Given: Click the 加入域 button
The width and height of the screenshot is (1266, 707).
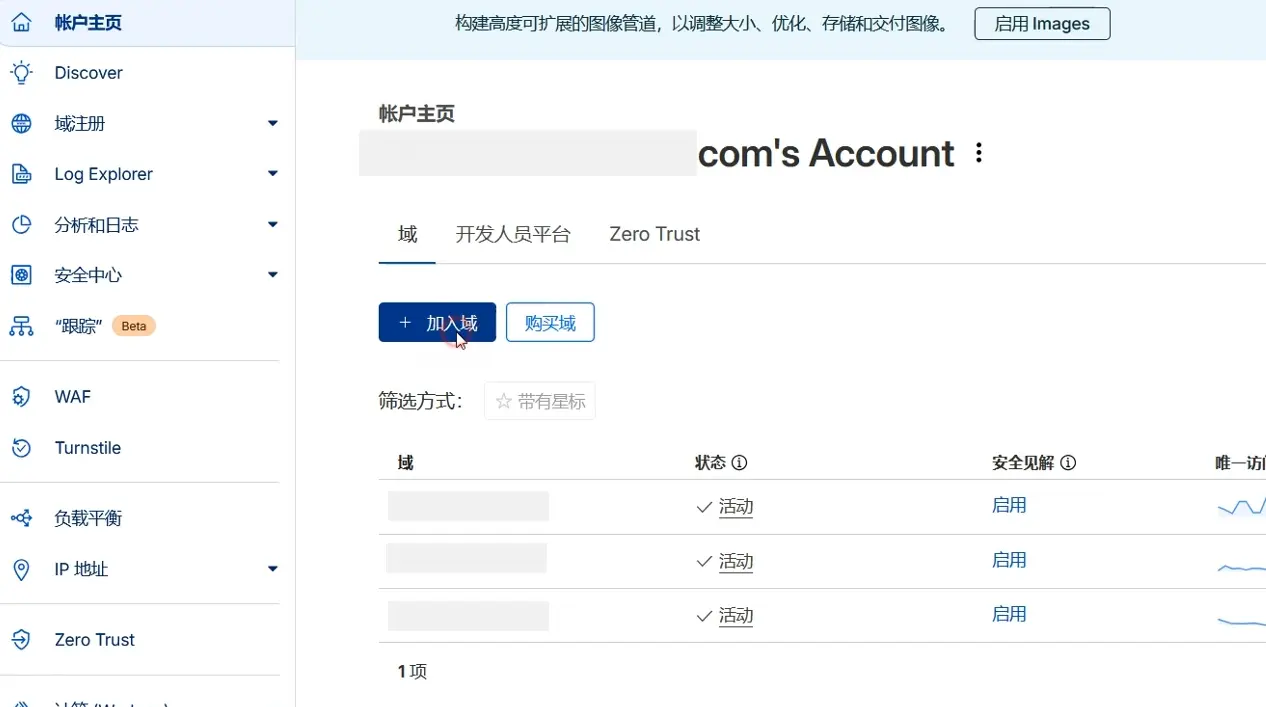Looking at the screenshot, I should pyautogui.click(x=437, y=323).
